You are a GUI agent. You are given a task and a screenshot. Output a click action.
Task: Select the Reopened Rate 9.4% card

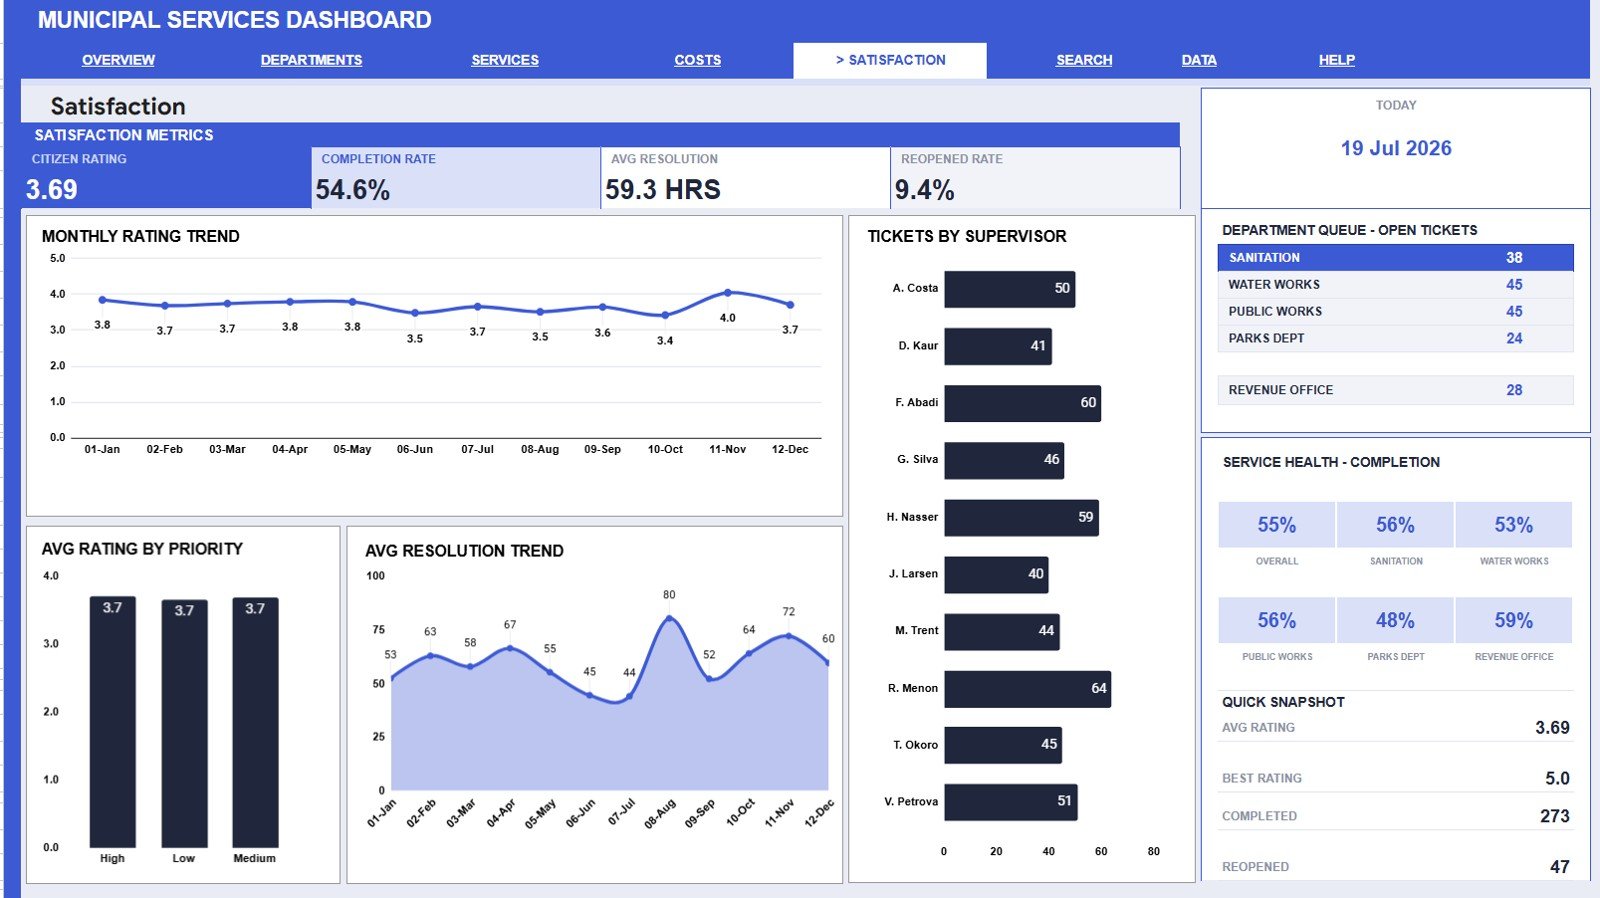click(x=1035, y=178)
